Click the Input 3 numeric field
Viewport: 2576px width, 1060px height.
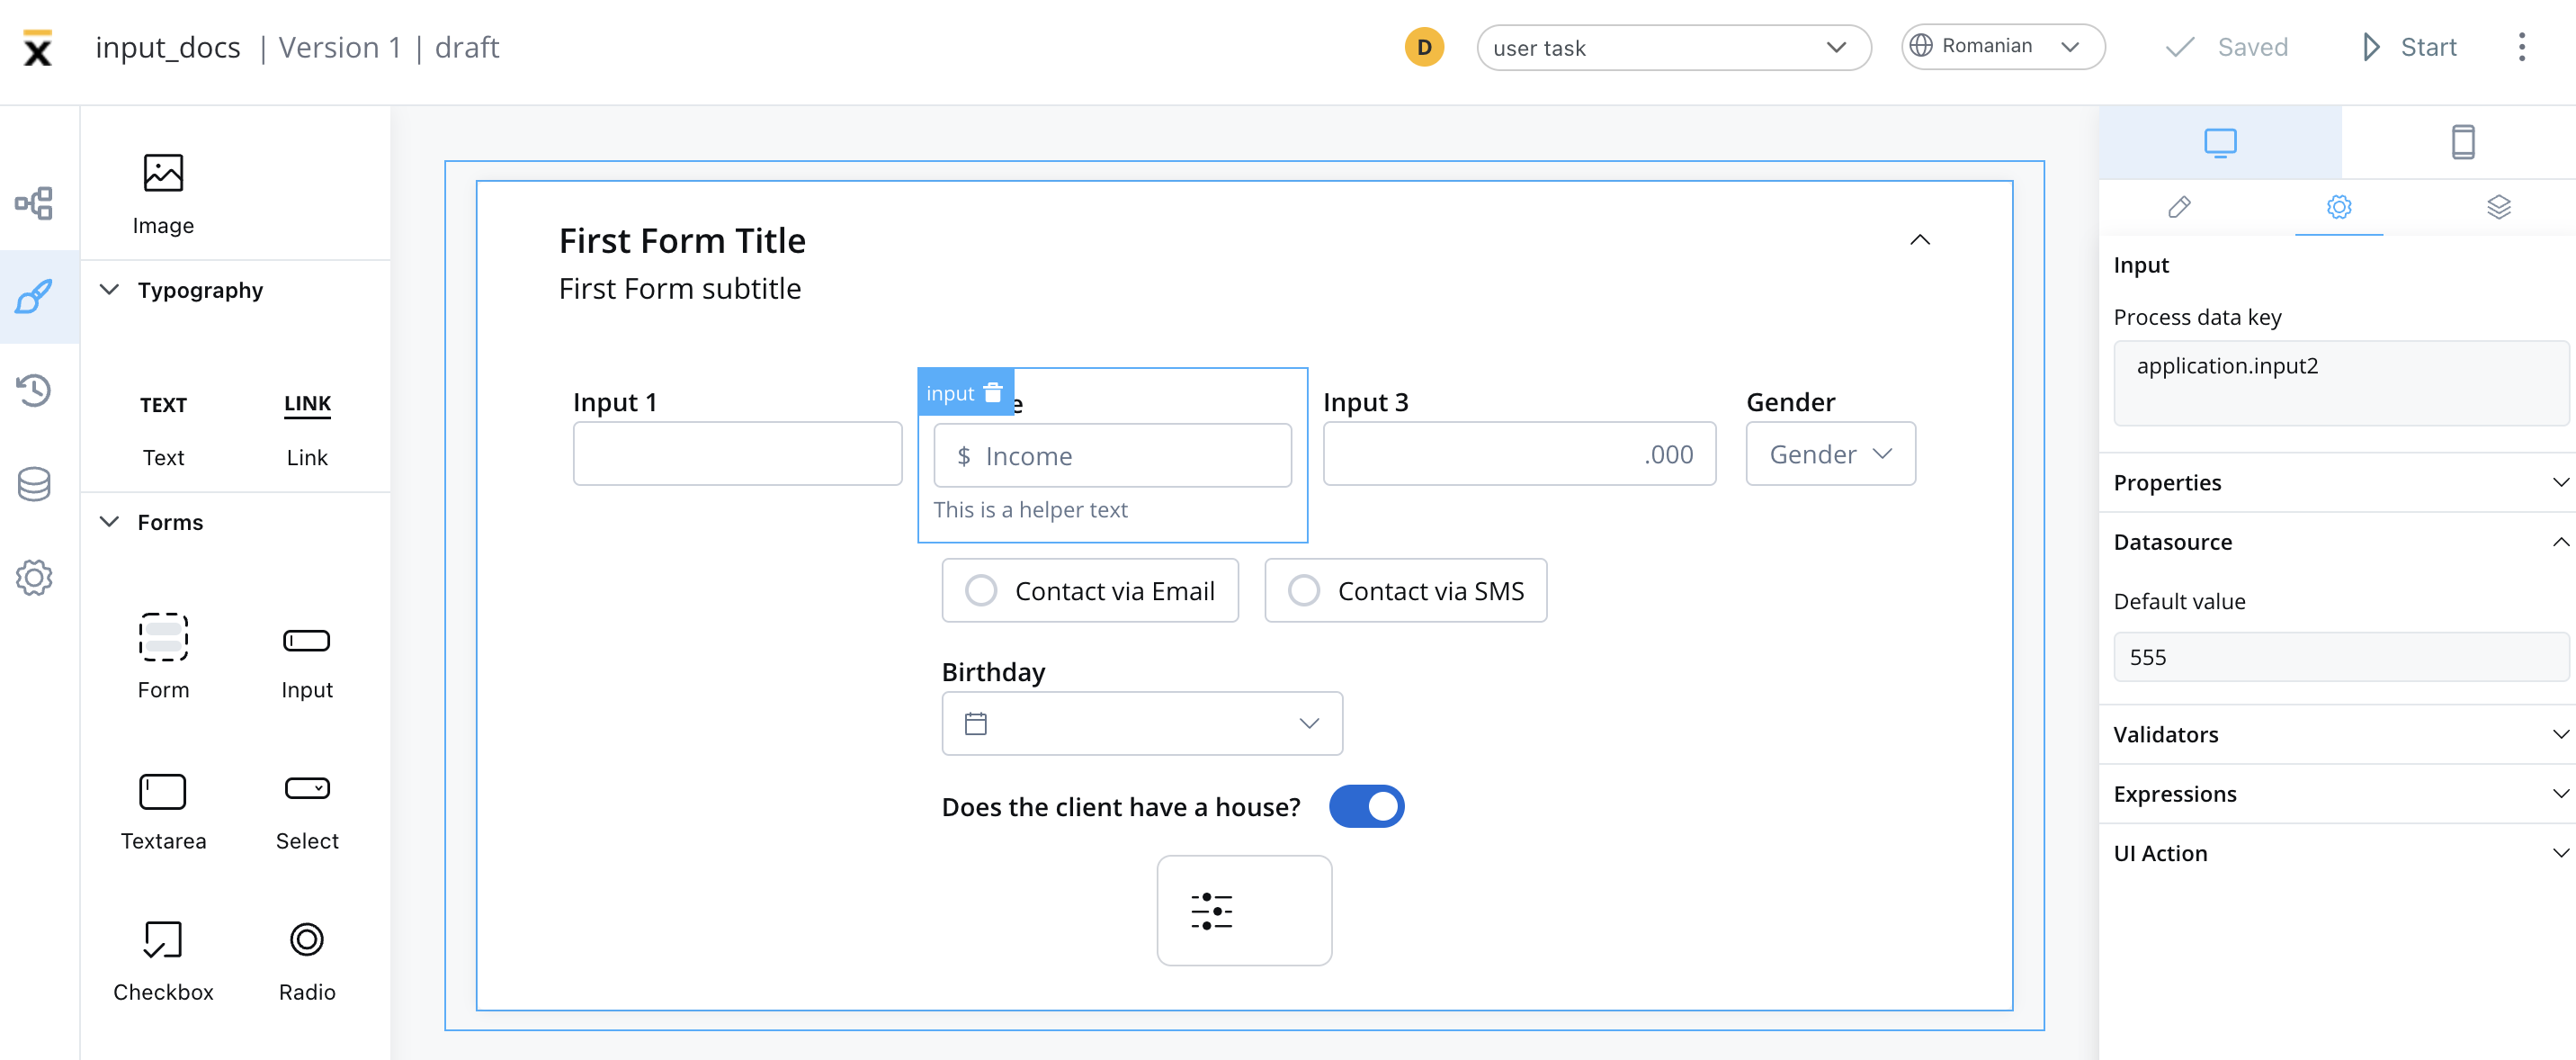click(1519, 454)
